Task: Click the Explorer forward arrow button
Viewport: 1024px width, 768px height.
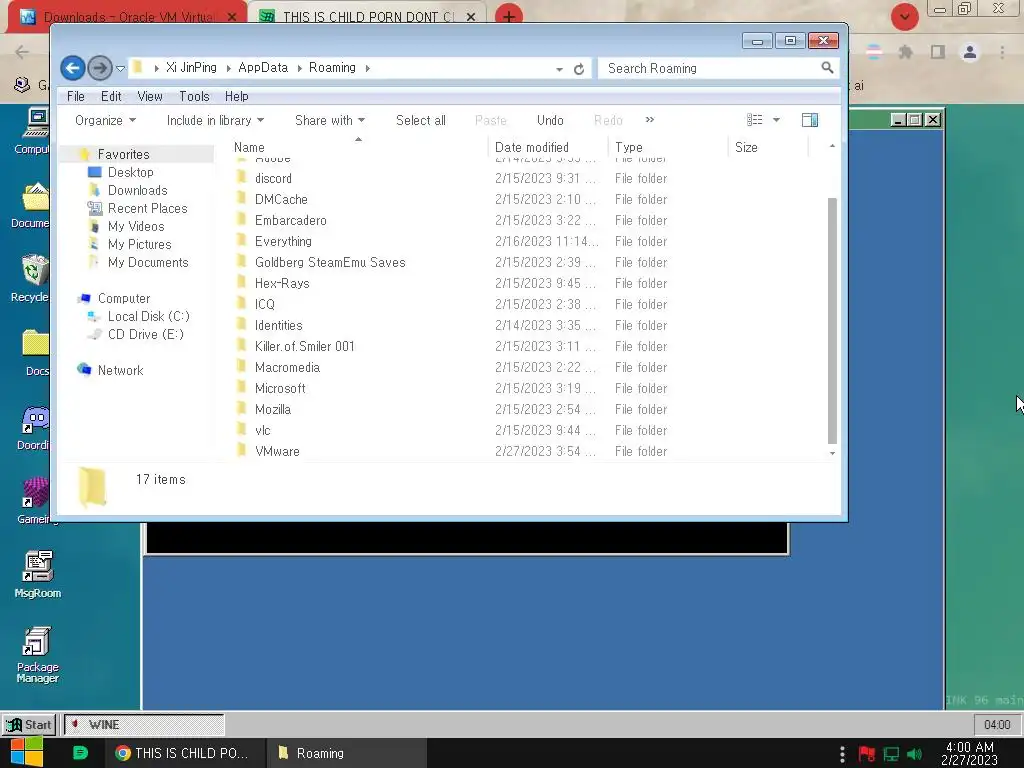Action: (99, 68)
